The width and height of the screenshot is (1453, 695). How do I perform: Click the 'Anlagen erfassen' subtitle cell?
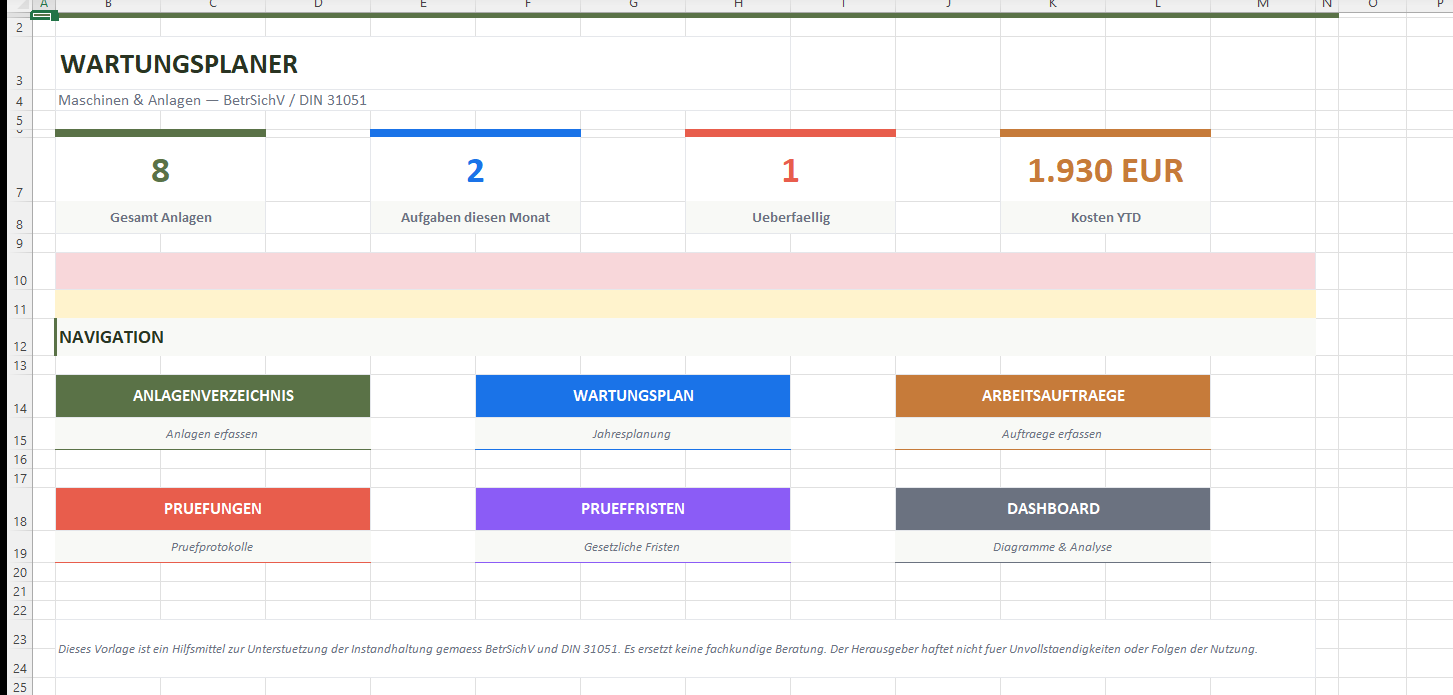click(x=212, y=434)
